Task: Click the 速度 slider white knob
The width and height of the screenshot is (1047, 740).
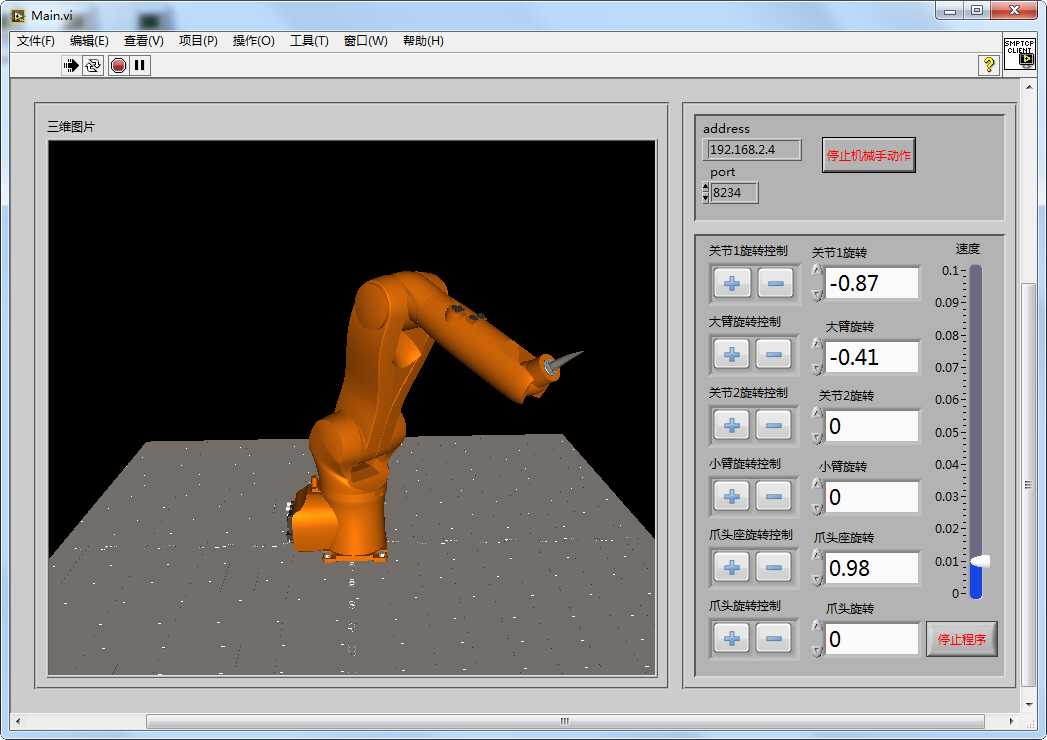Action: click(x=979, y=561)
